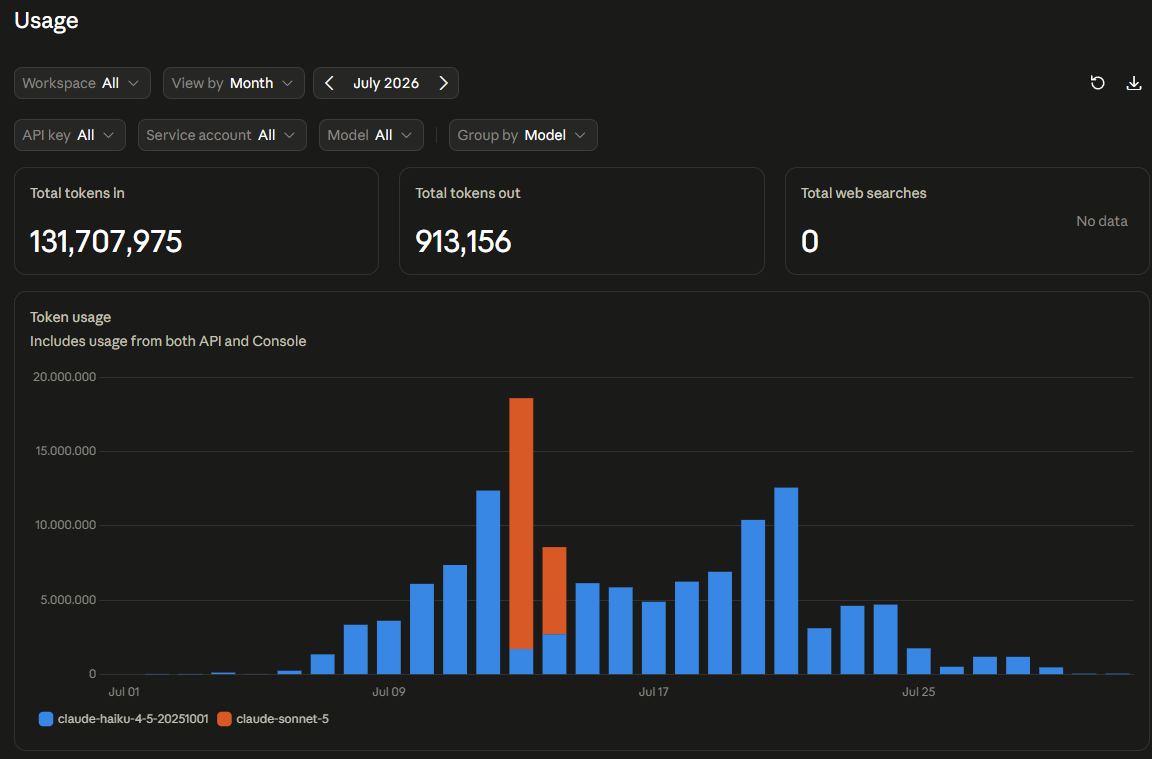This screenshot has height=759, width=1152.
Task: Expand the API key filter
Action: (x=70, y=135)
